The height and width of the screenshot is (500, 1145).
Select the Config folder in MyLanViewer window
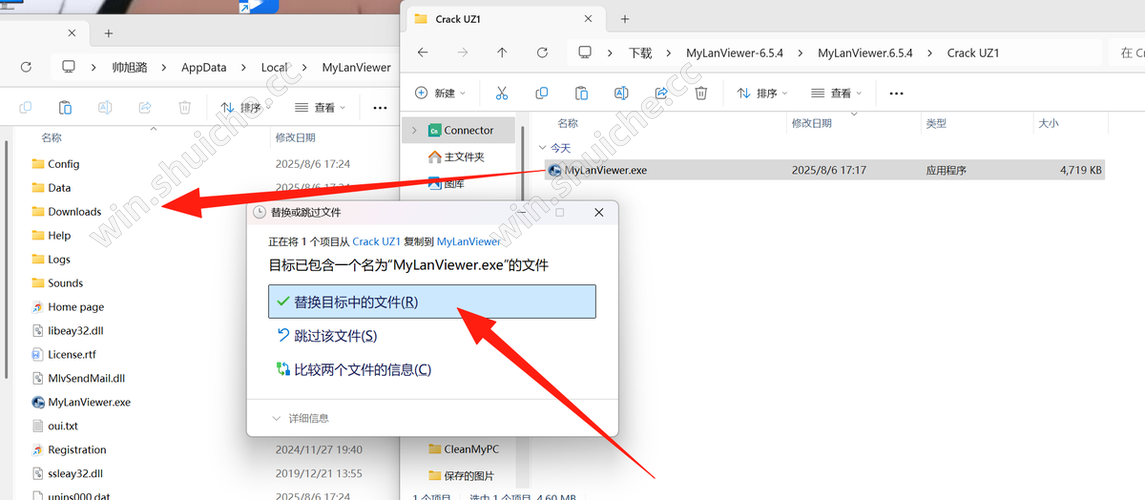[55, 164]
